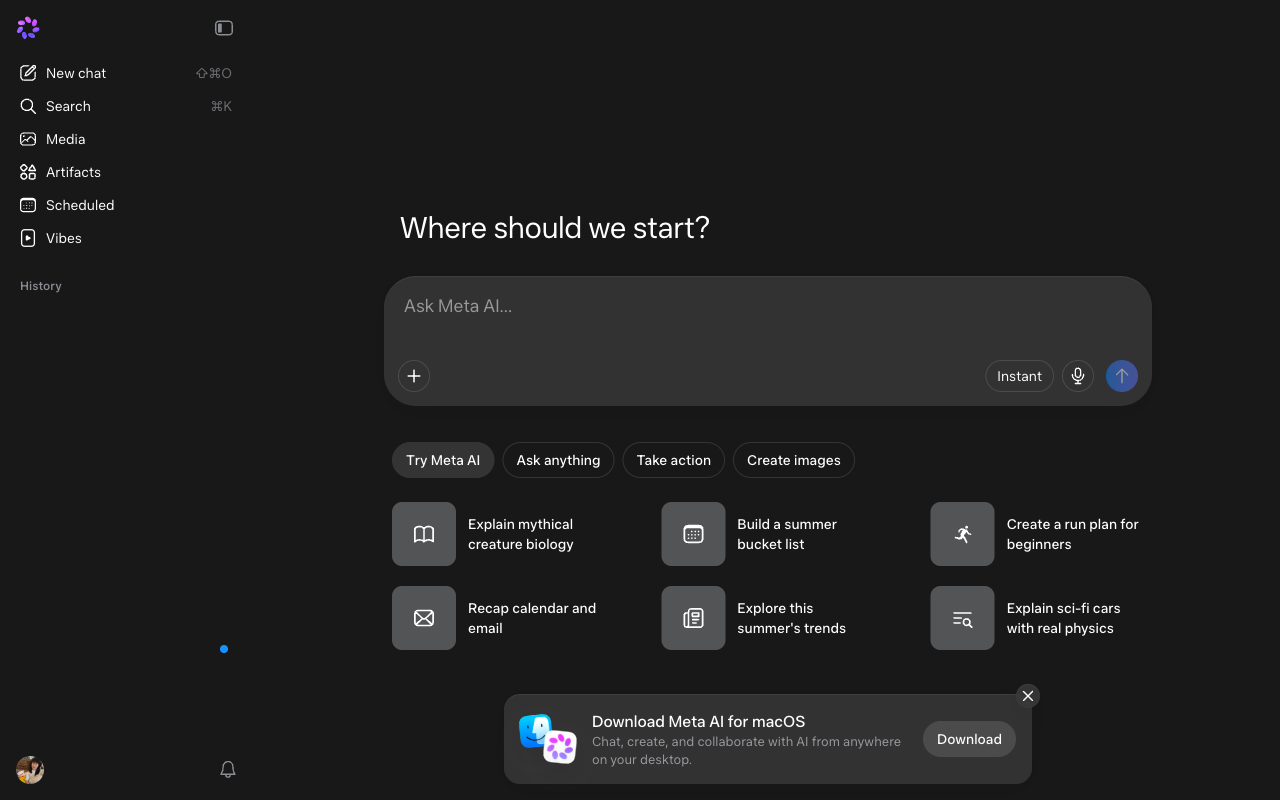Click the send arrow button
This screenshot has height=800, width=1280.
[x=1122, y=376]
